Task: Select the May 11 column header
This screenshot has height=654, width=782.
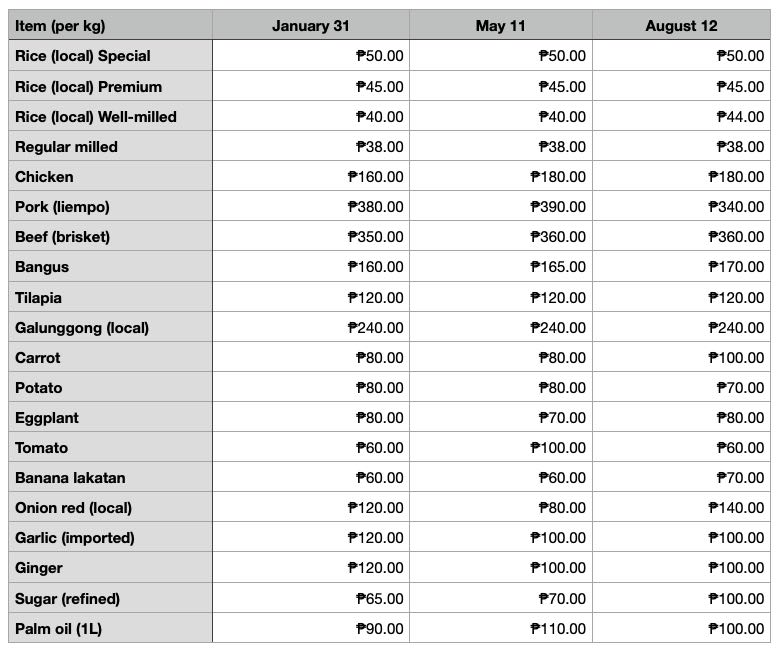Action: click(x=501, y=25)
